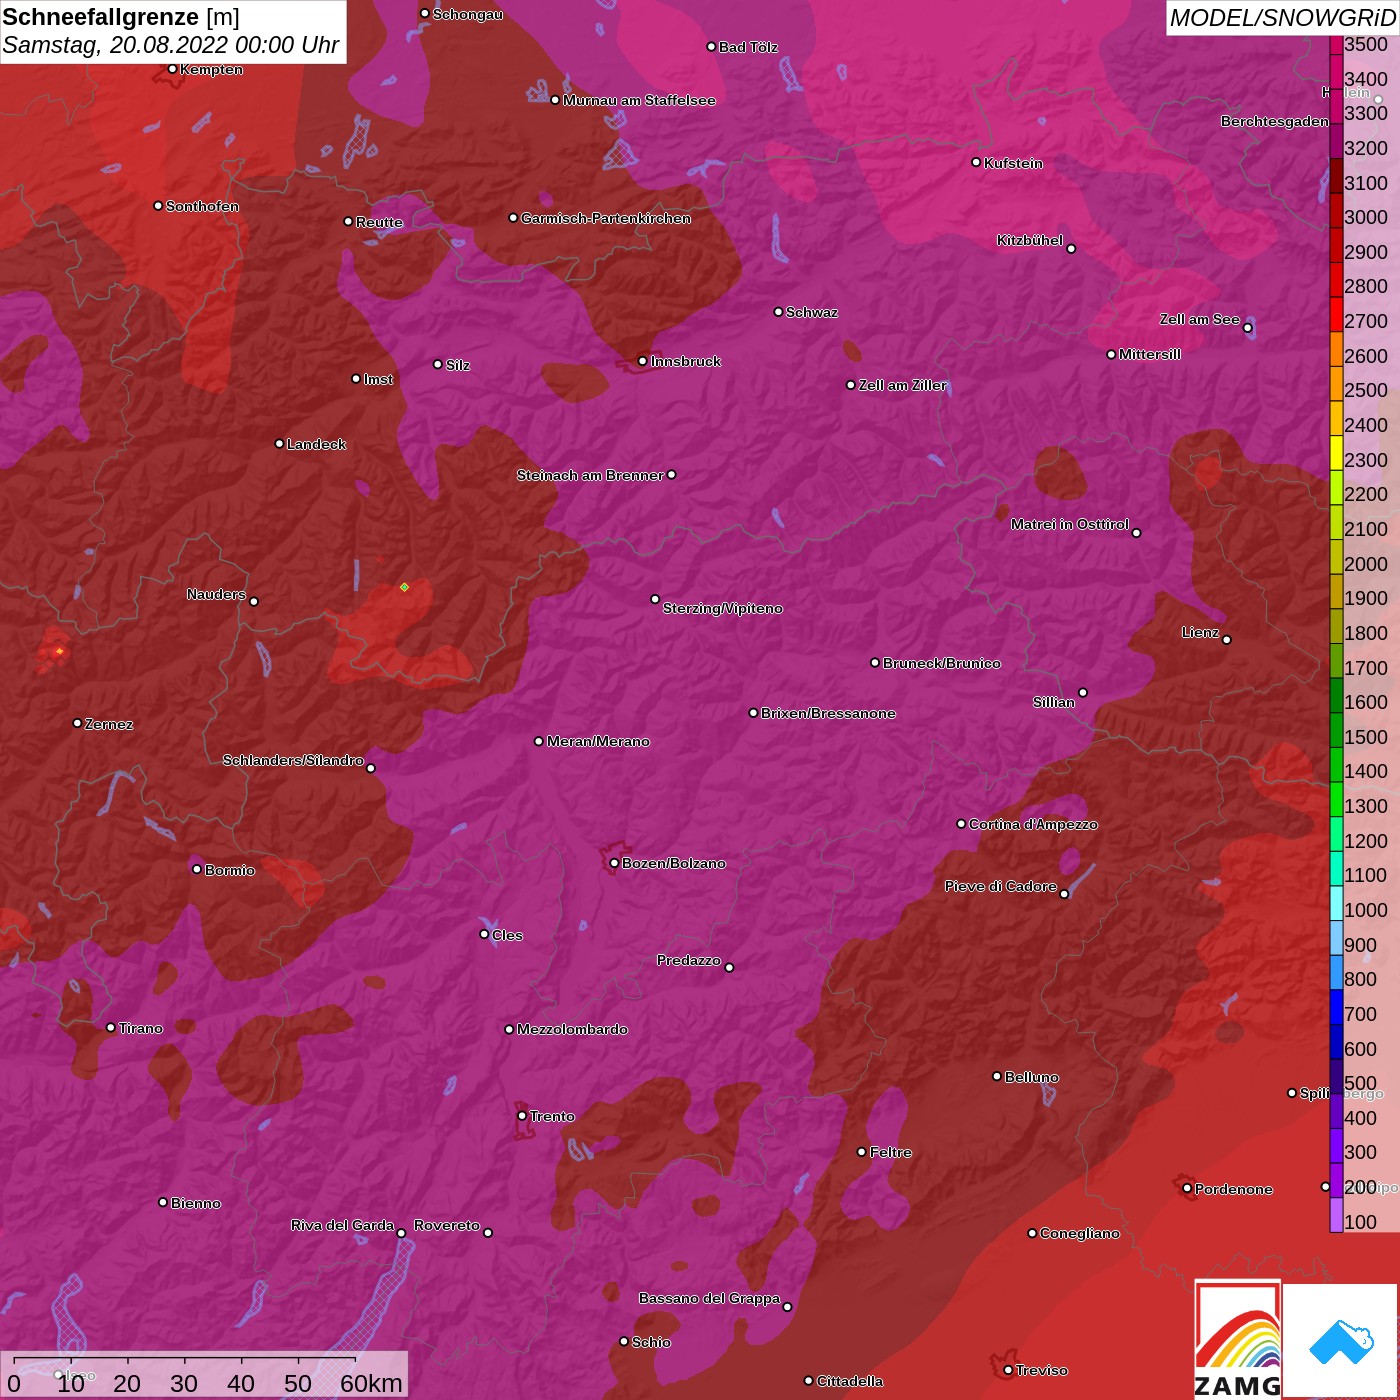This screenshot has width=1400, height=1400.
Task: Click the Bruneck/Brunico label
Action: click(942, 663)
